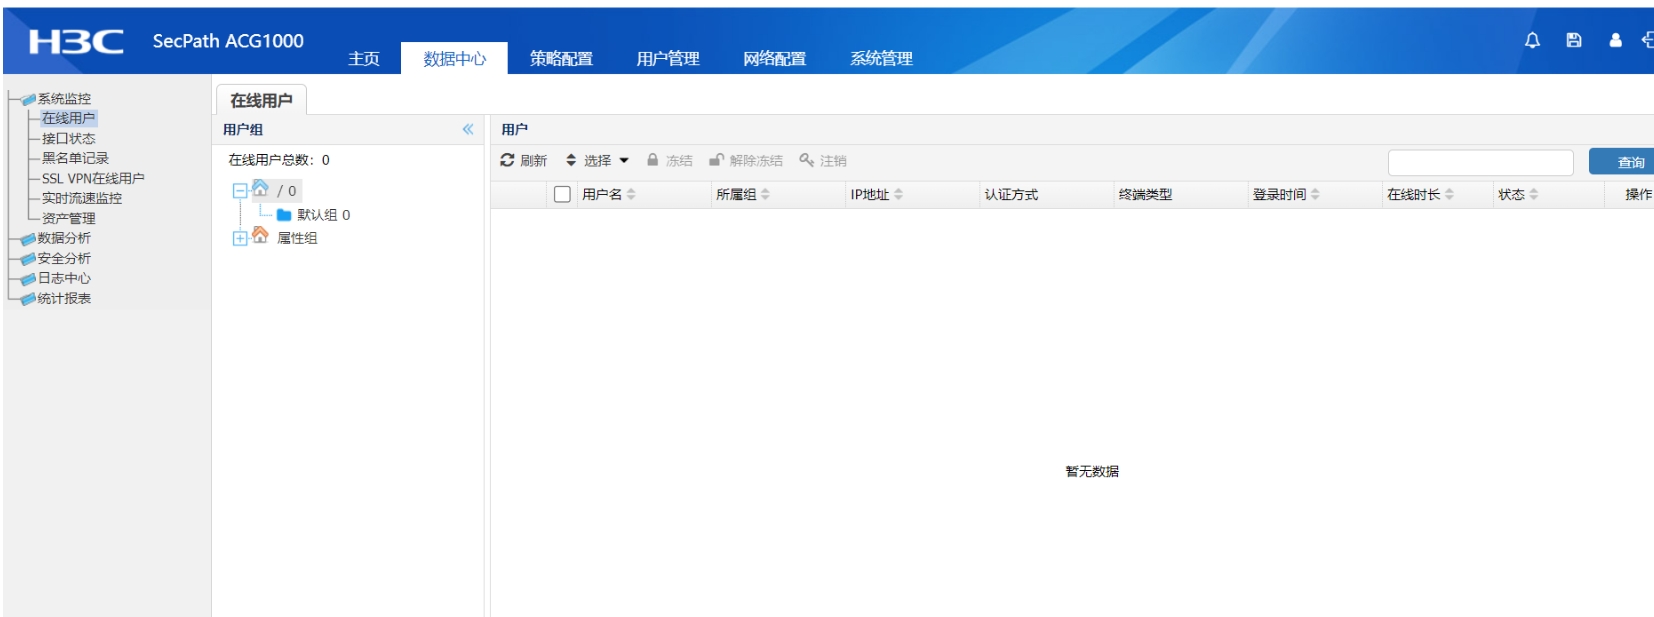1654x617 pixels.
Task: Open SSL VPN在线用户 in the sidebar
Action: coord(93,178)
